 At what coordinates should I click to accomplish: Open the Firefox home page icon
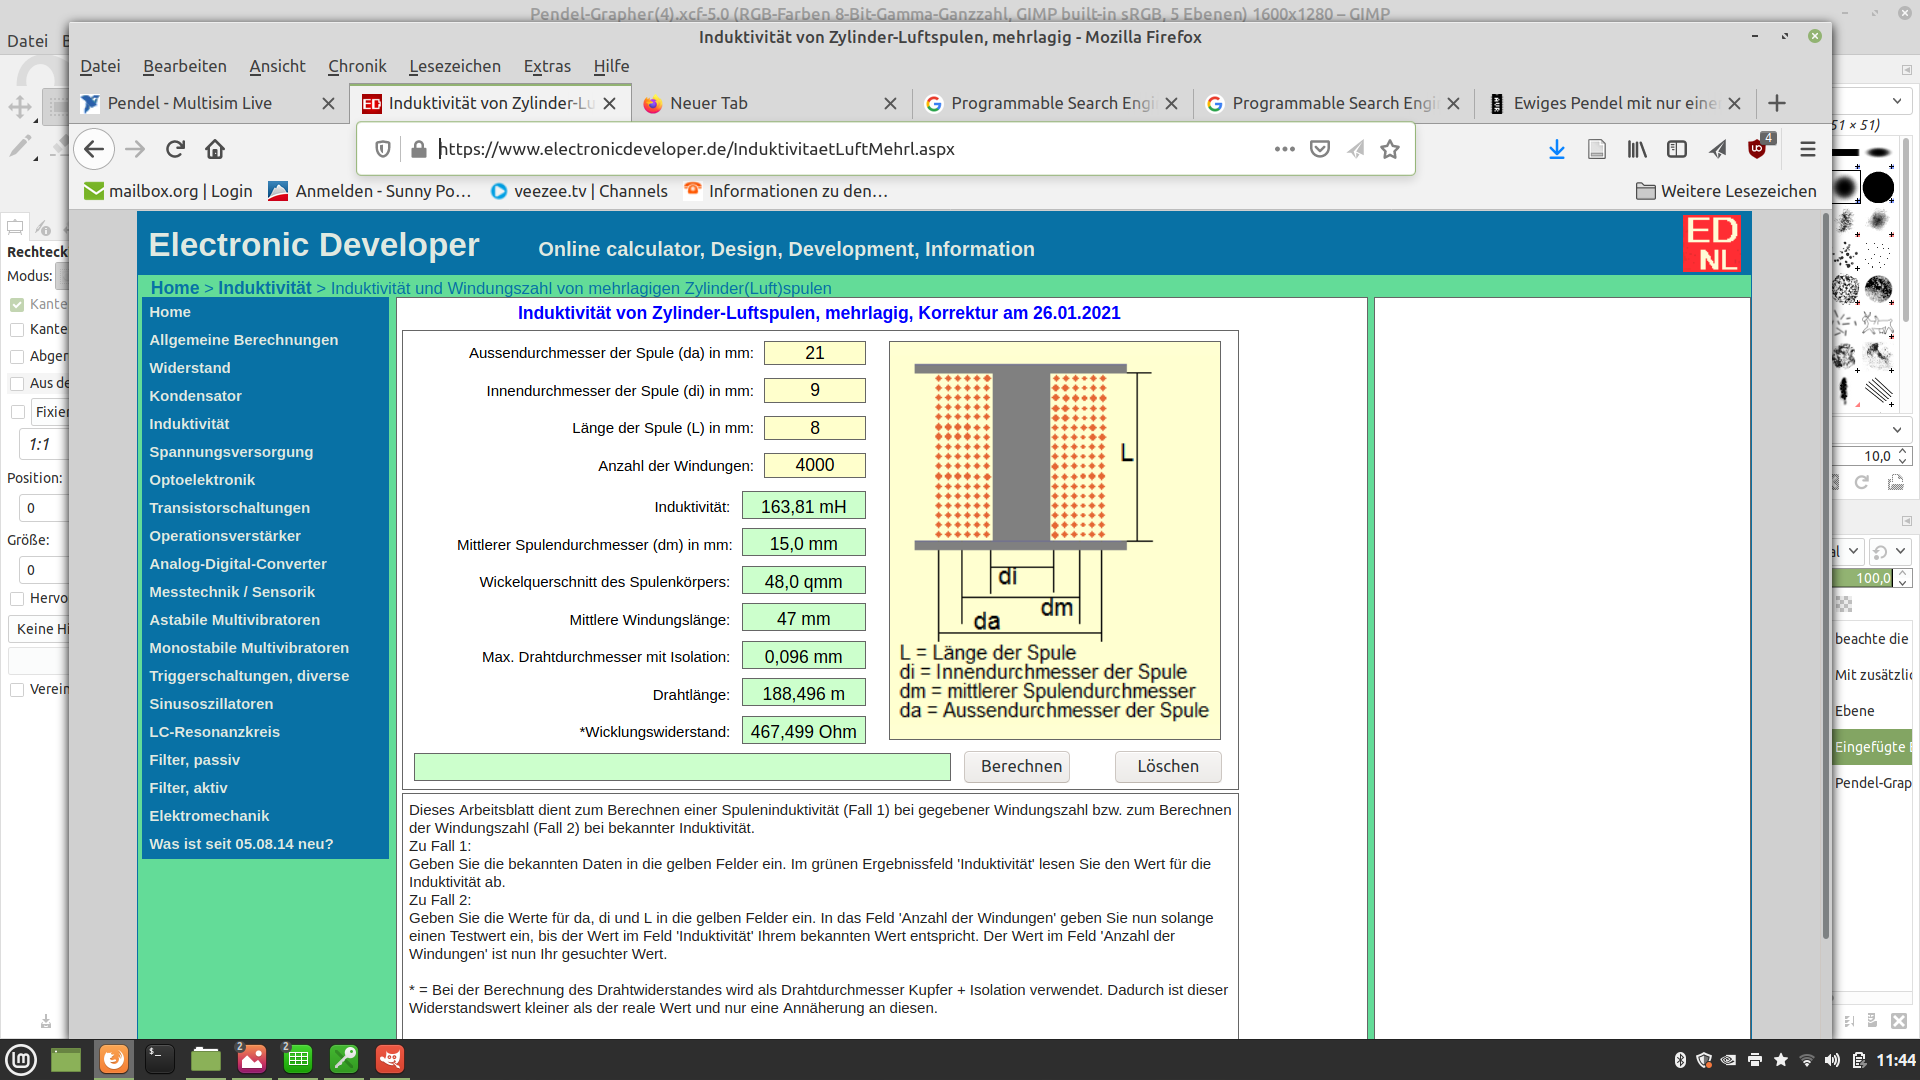[x=215, y=150]
